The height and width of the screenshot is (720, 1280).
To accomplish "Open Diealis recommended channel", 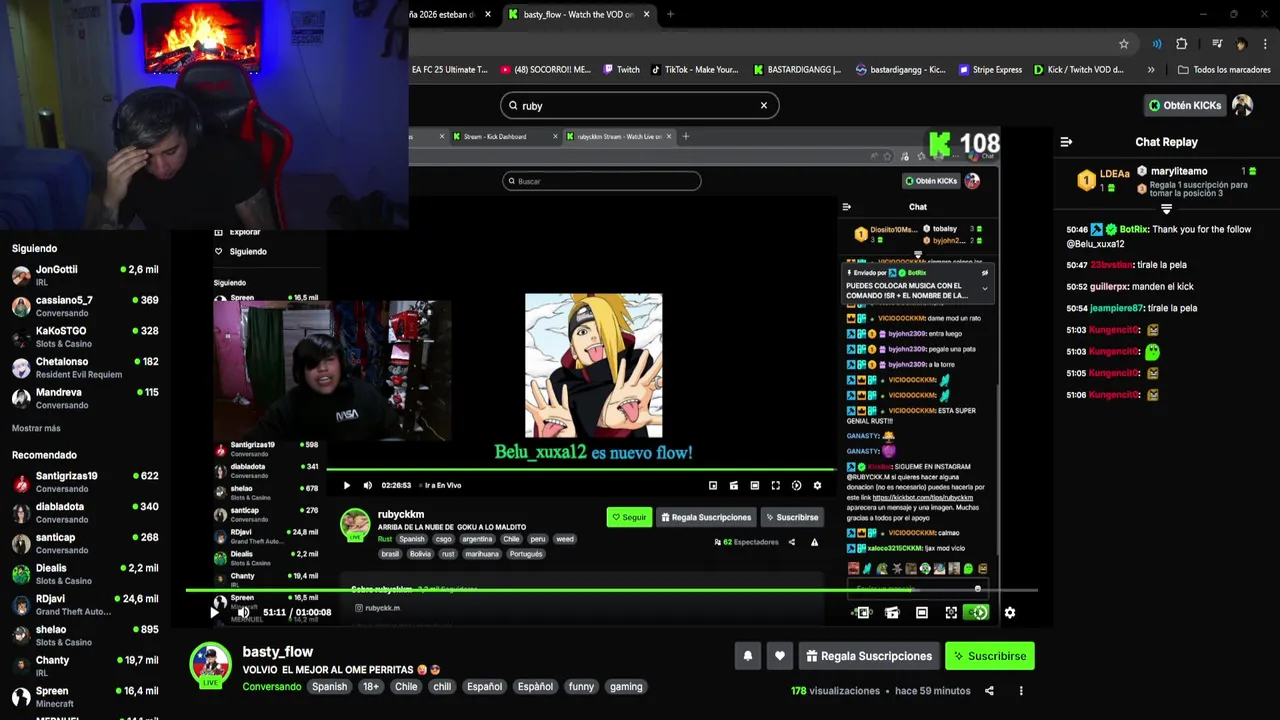I will [85, 574].
